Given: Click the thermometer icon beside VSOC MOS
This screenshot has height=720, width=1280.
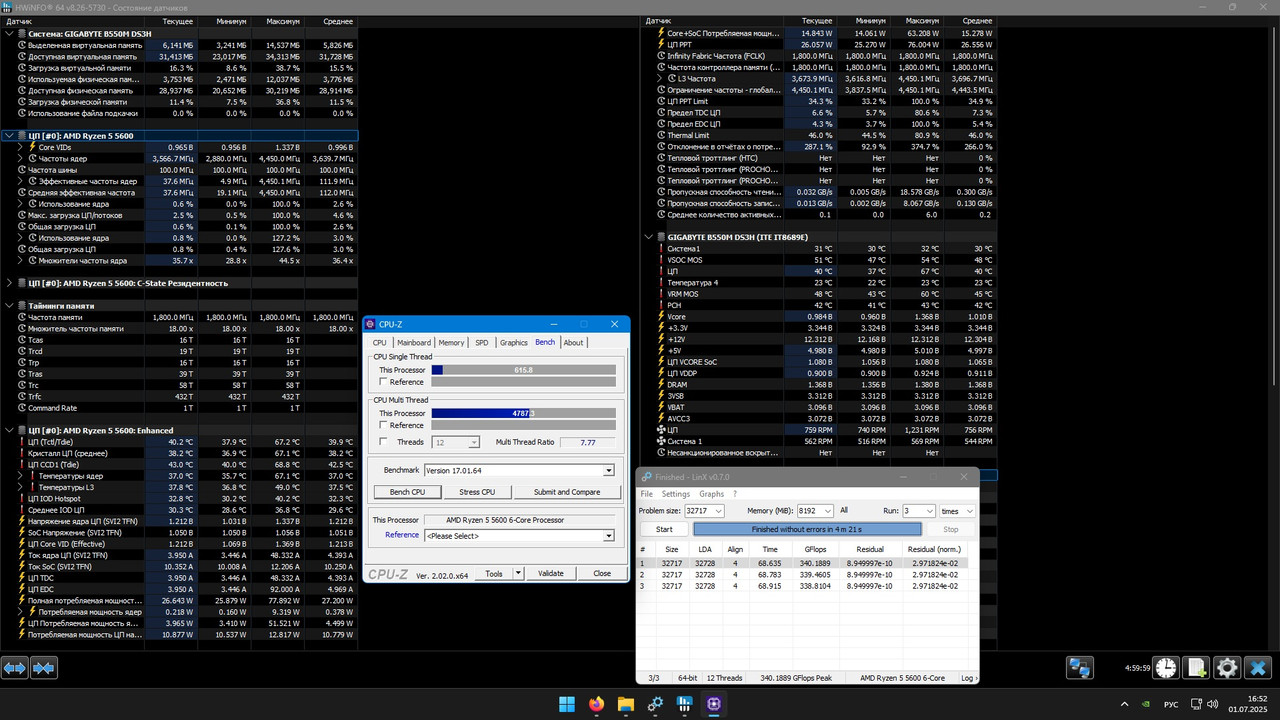Looking at the screenshot, I should 660,260.
